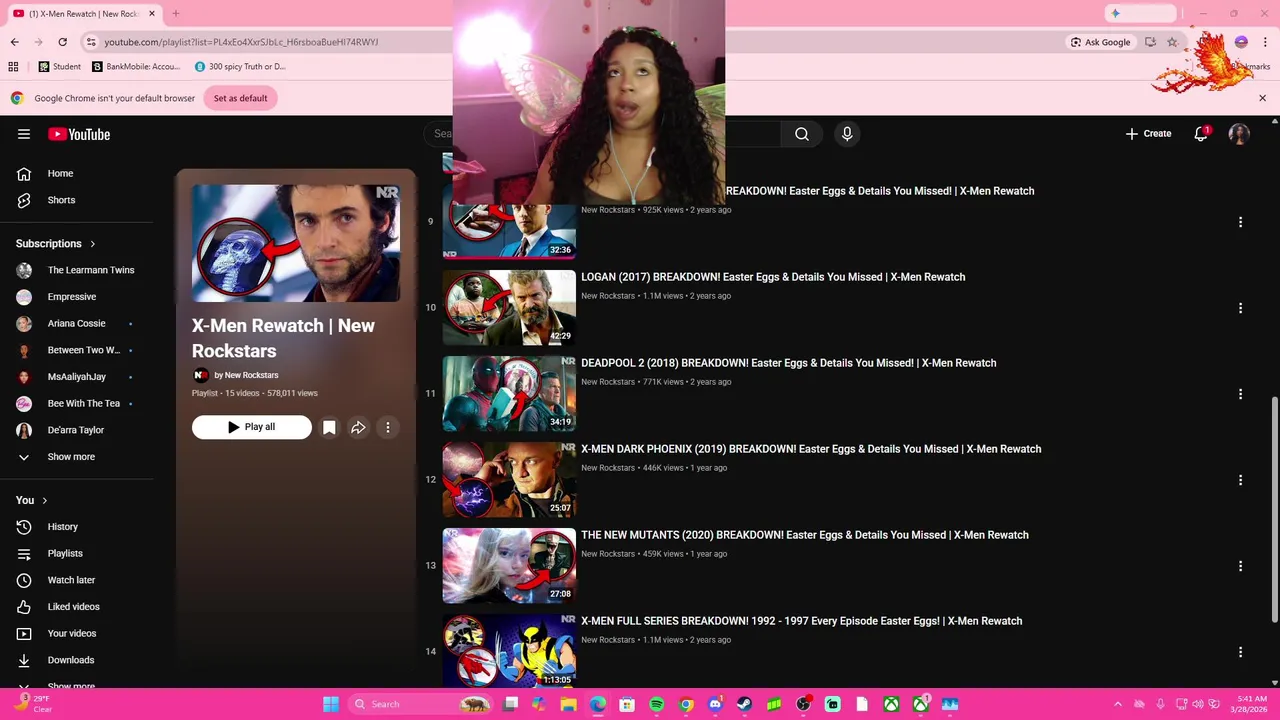This screenshot has height=720, width=1280.
Task: Save the playlist with the bookmark icon
Action: 329,427
